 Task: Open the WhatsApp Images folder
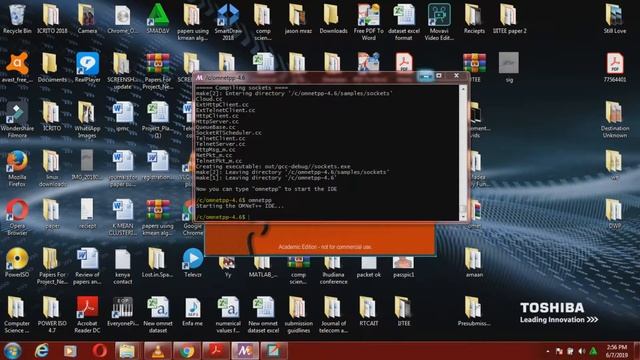87,120
